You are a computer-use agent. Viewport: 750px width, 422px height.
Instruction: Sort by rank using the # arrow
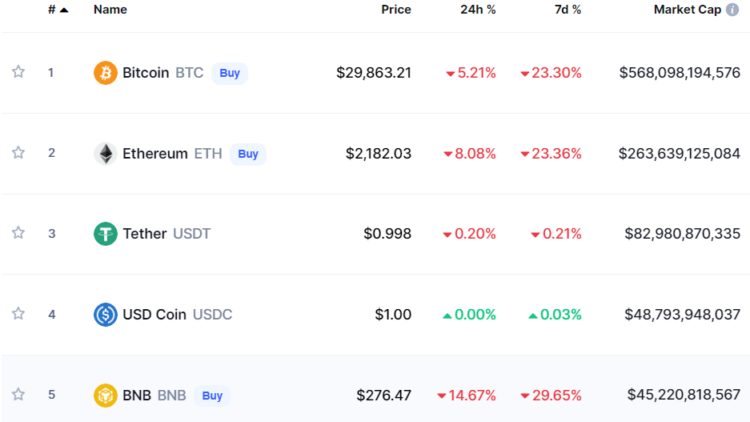[58, 10]
